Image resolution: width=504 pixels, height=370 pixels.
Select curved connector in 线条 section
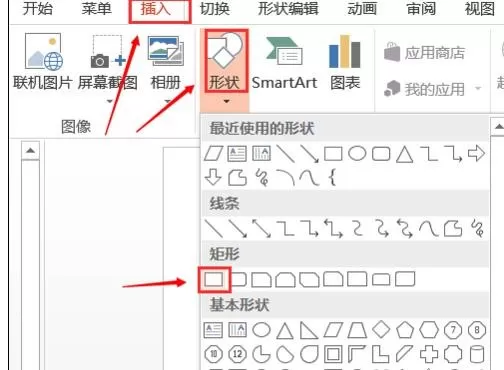(357, 229)
